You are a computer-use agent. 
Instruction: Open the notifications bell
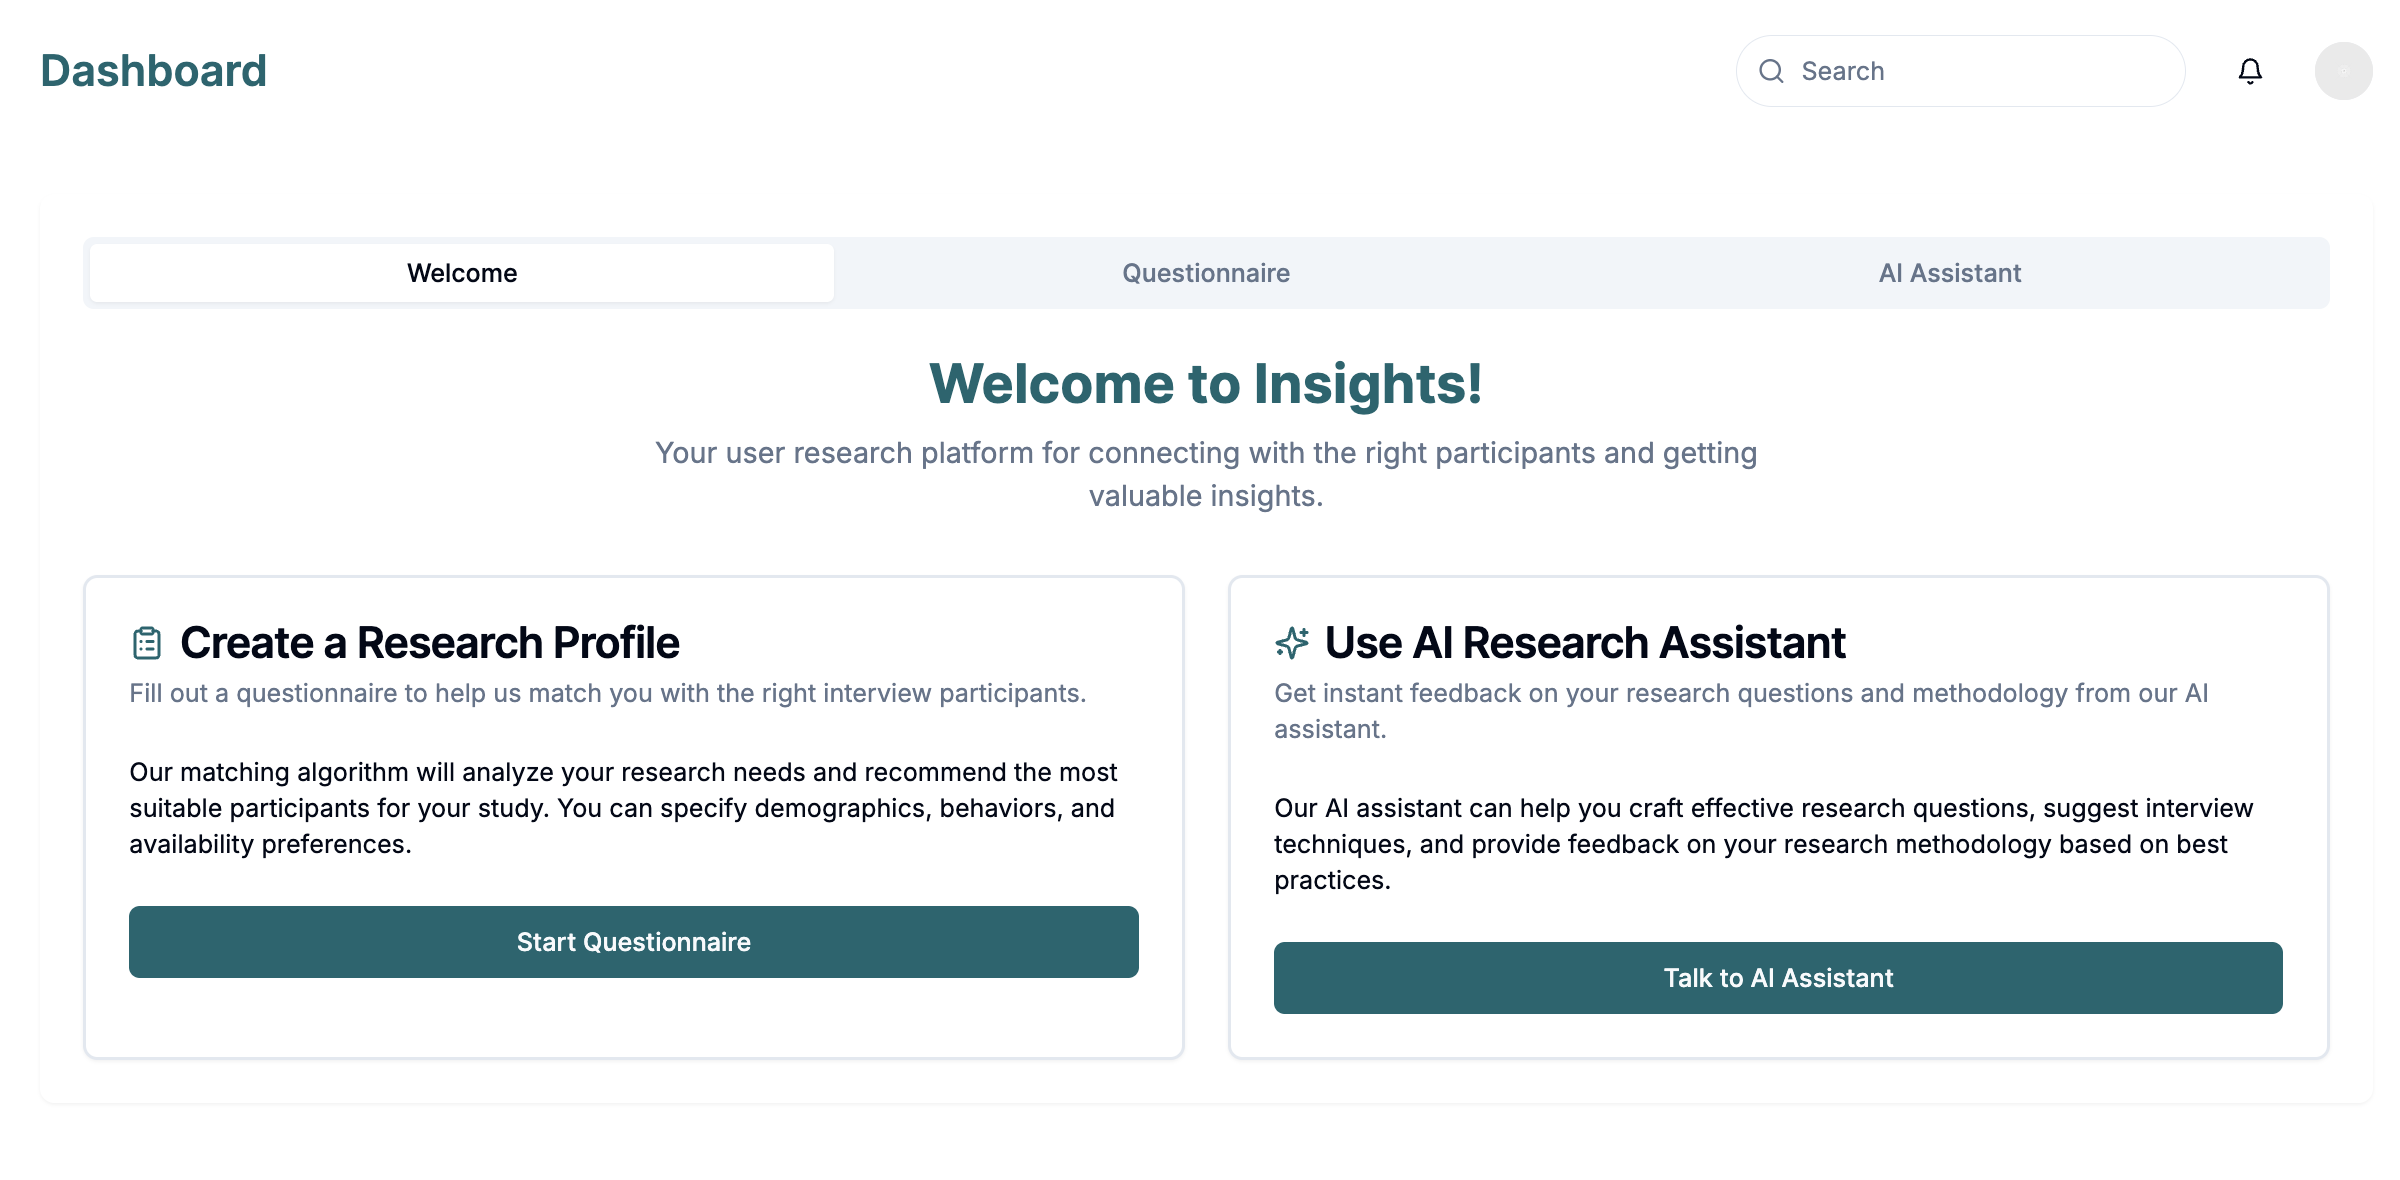click(x=2250, y=71)
